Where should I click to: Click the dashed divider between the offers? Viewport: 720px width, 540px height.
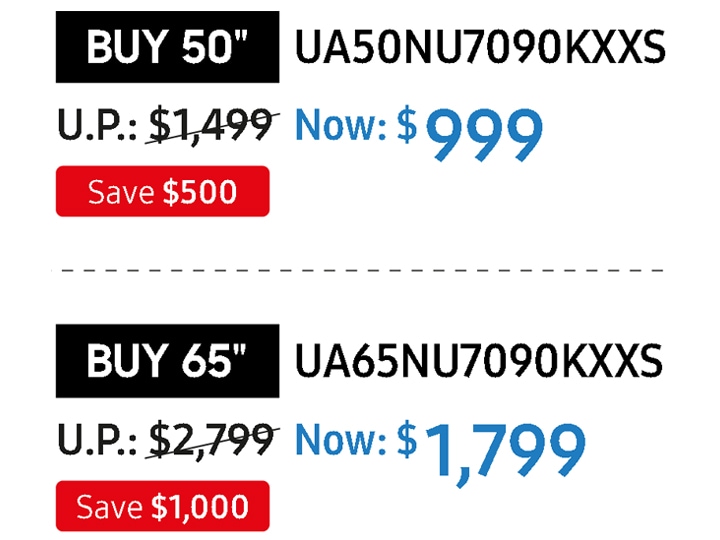358,270
